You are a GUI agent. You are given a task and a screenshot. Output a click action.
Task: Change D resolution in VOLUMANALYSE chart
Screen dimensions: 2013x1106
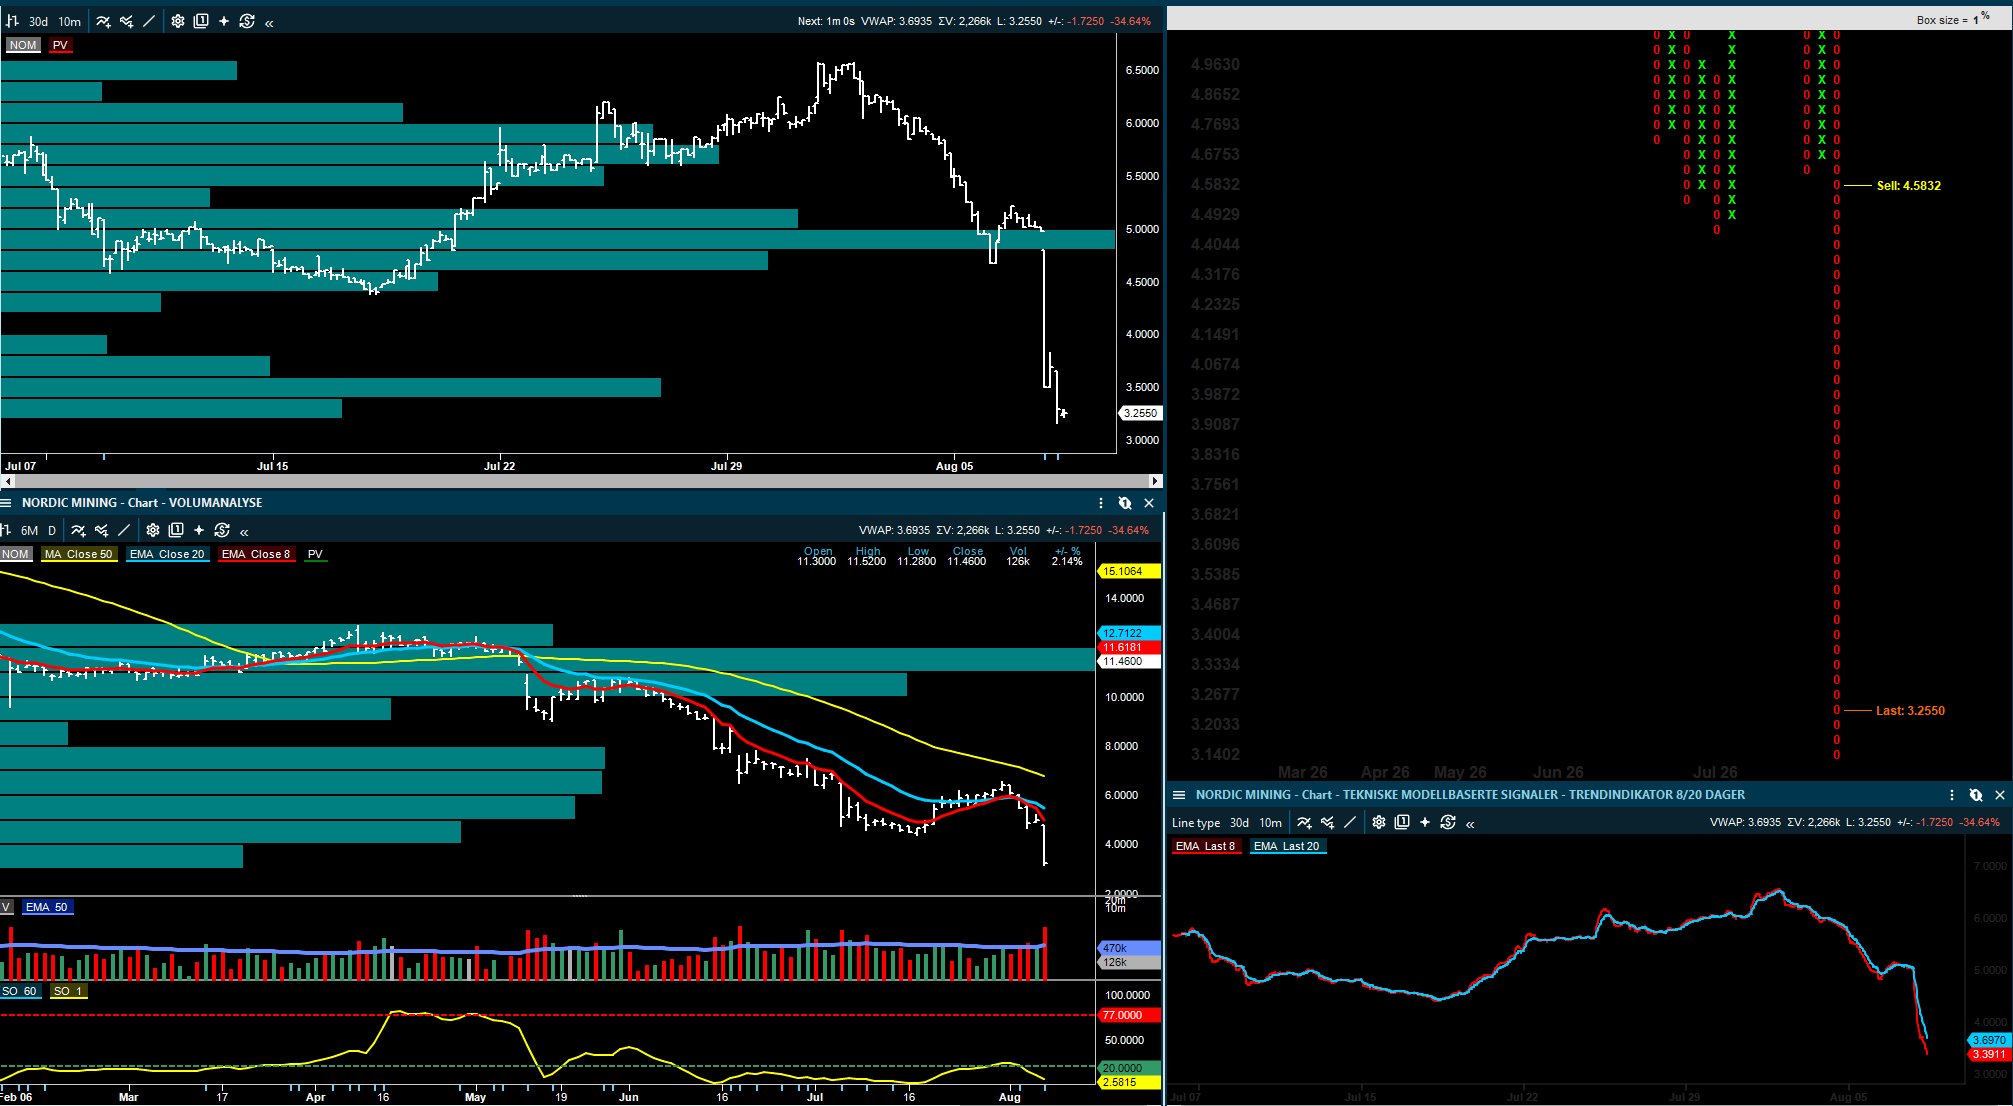(x=52, y=530)
